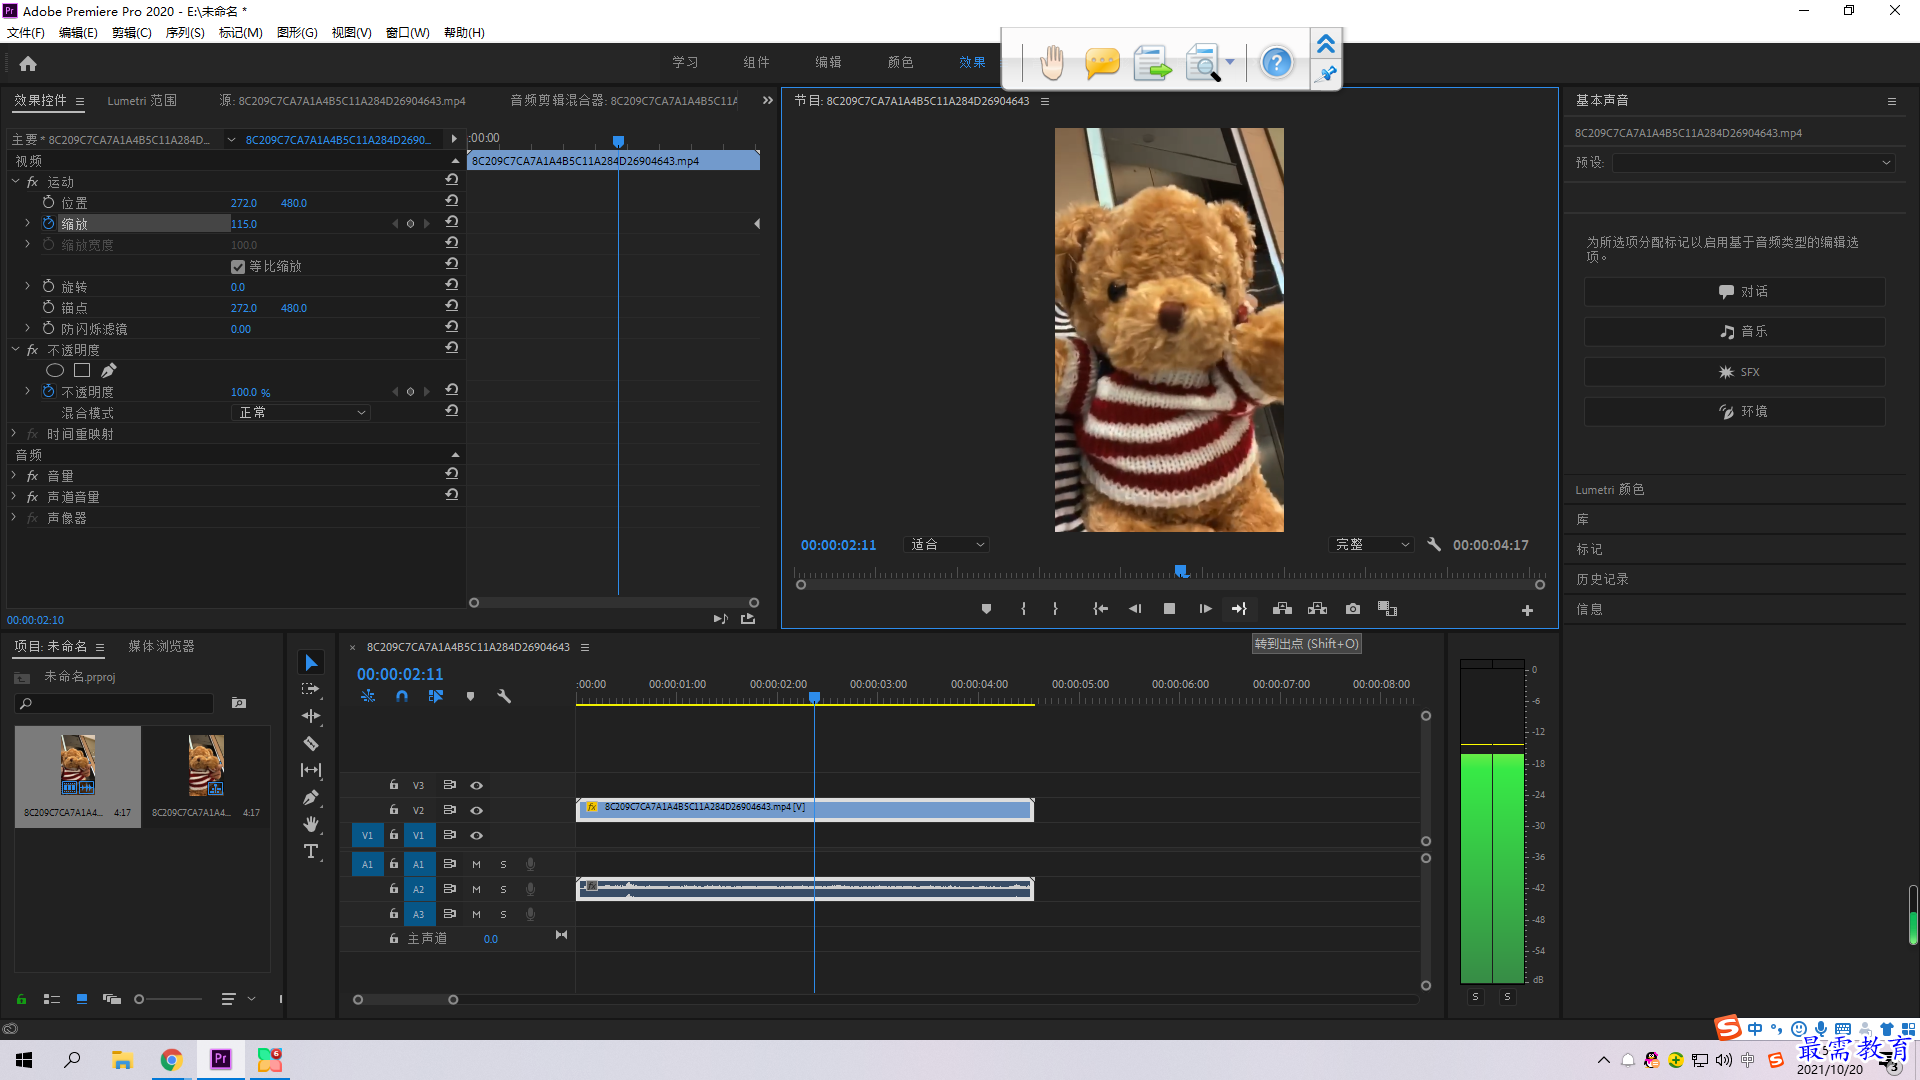The image size is (1920, 1080).
Task: Click the Program monitor playhead marker
Action: [1181, 571]
